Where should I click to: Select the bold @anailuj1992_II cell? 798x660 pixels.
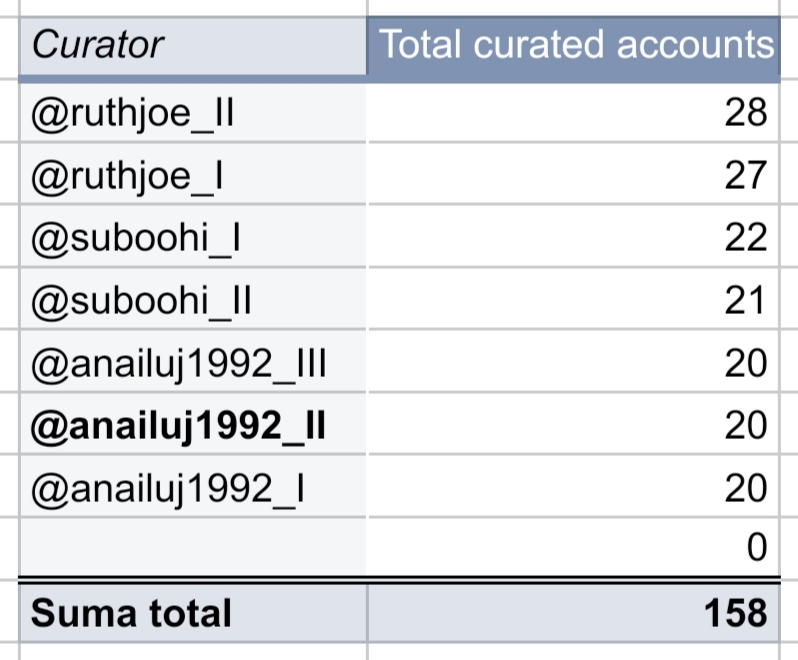click(x=193, y=424)
